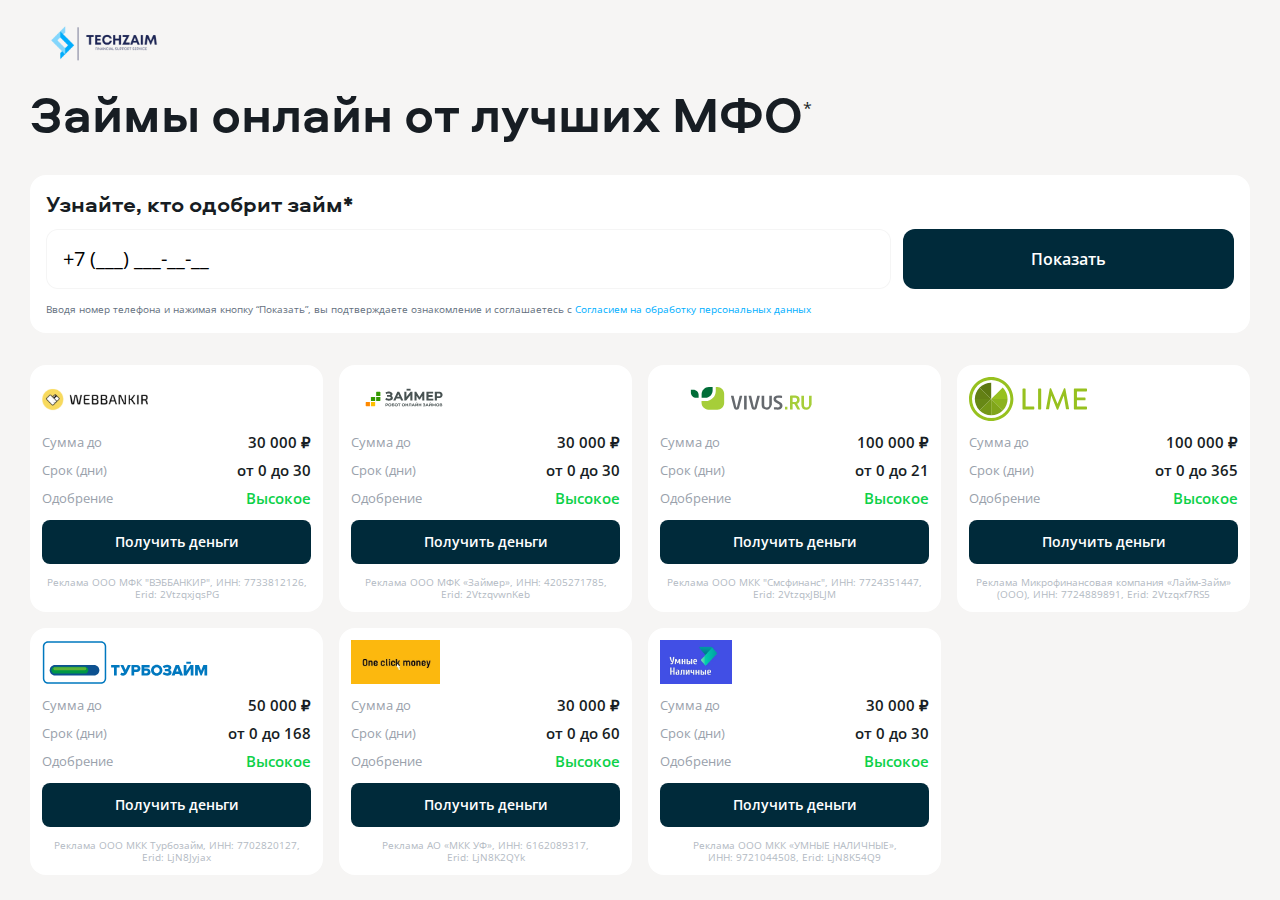Click the УМНЫЕ НАЛИЧНЫЕ ad disclaimer text
Image resolution: width=1280 pixels, height=900 pixels.
point(794,851)
